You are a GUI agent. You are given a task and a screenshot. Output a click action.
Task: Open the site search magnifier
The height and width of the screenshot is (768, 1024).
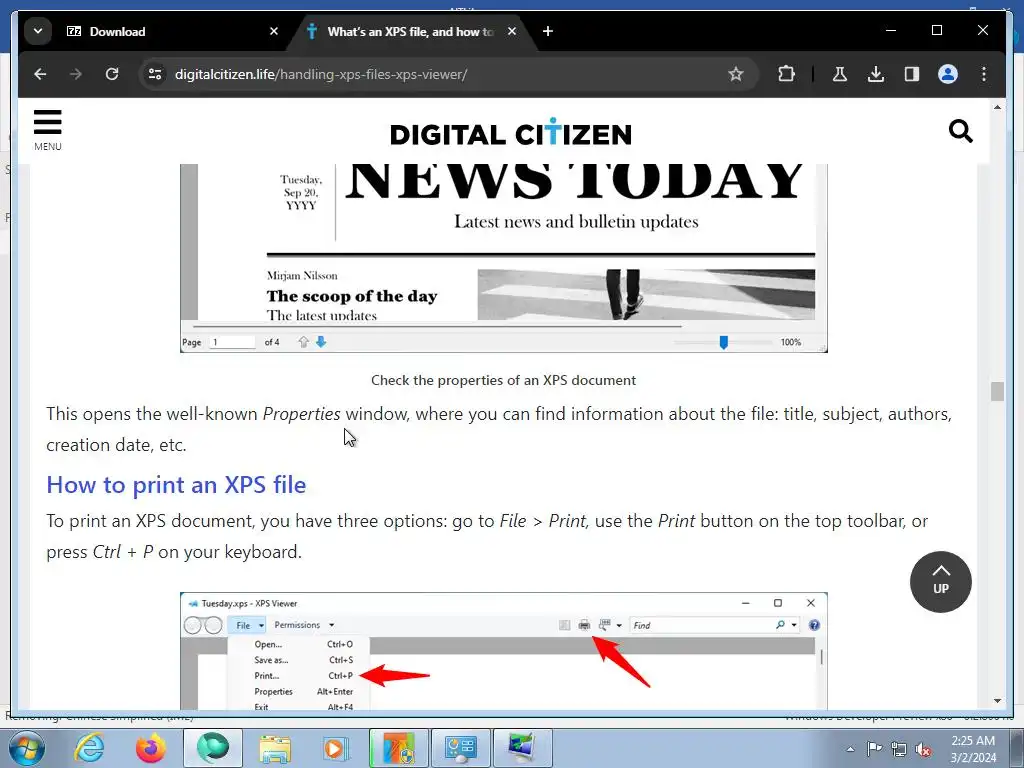[x=961, y=131]
